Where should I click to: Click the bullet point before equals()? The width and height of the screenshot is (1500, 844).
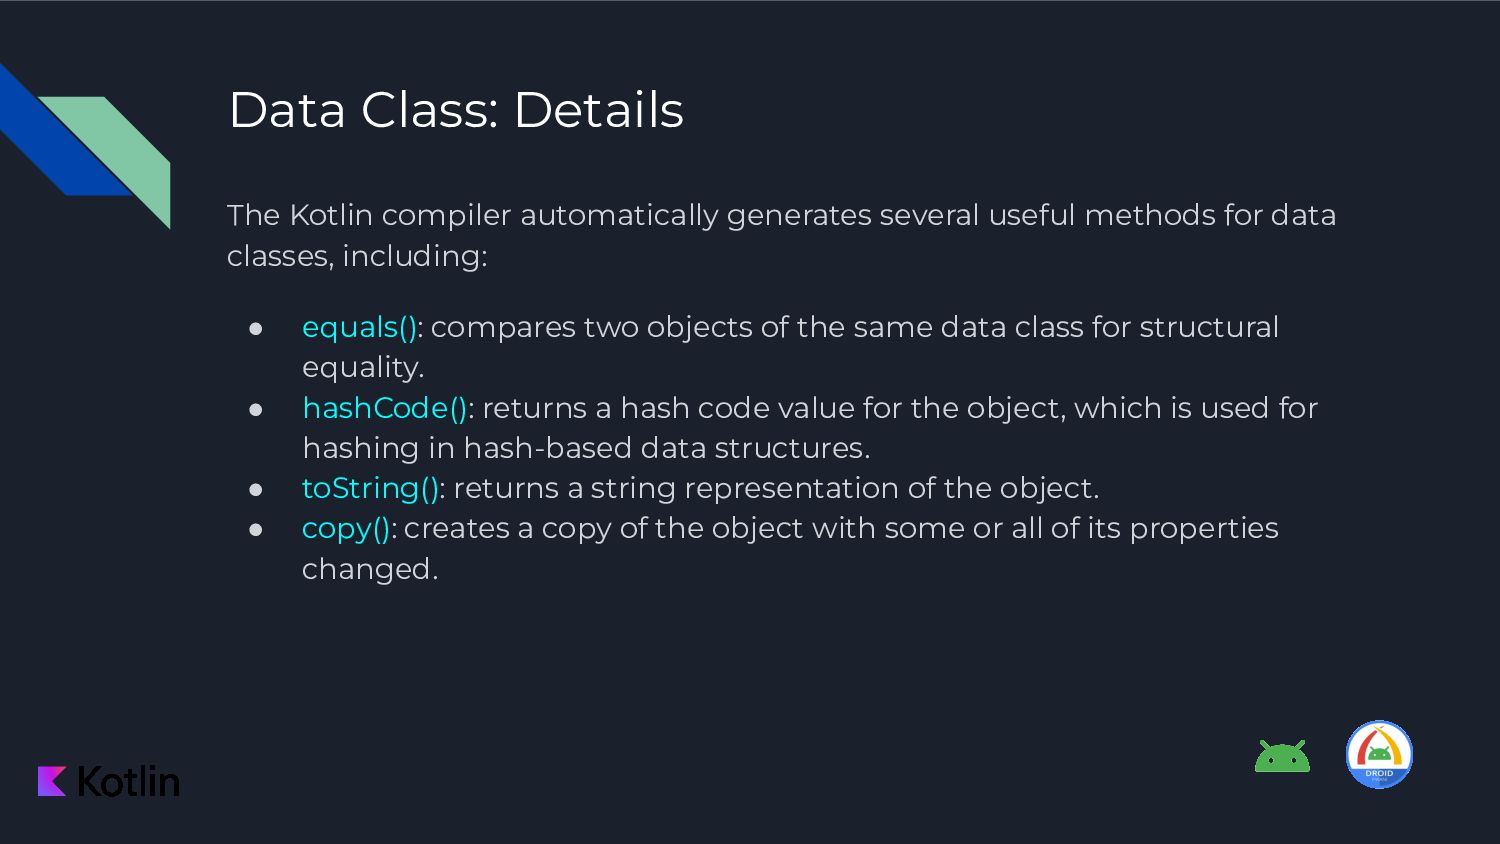256,328
